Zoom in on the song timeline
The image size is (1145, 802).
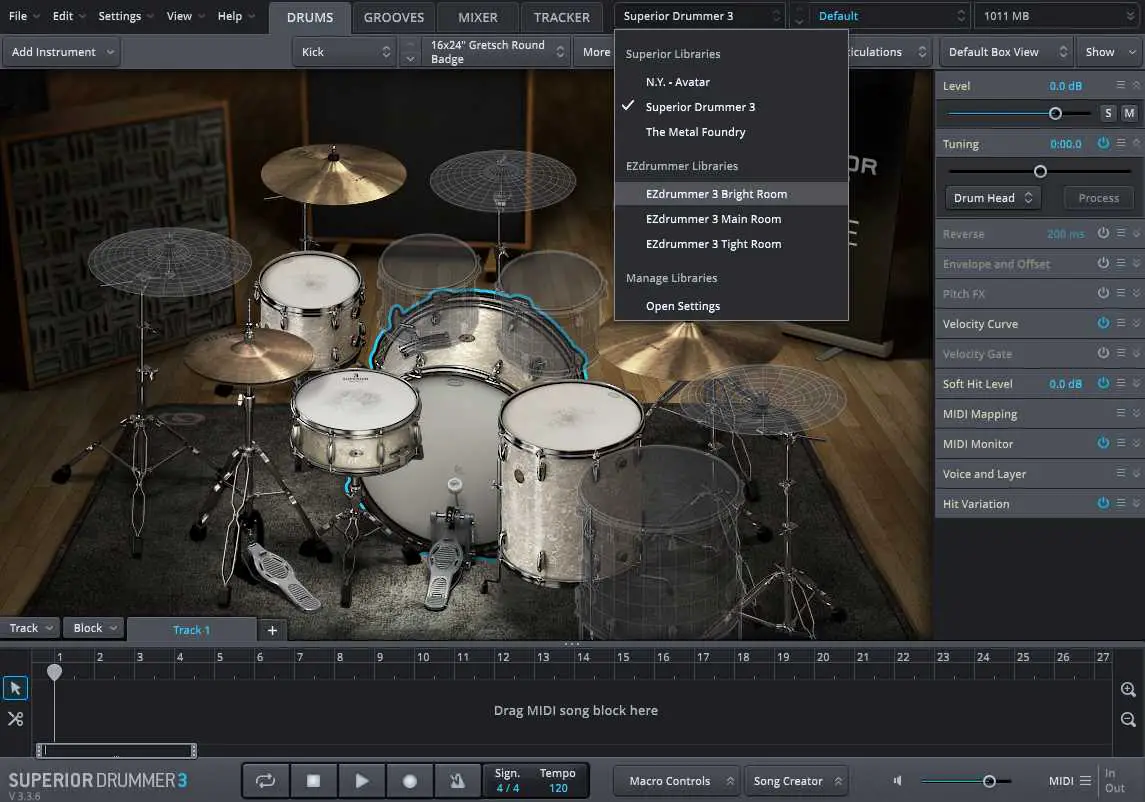point(1127,689)
